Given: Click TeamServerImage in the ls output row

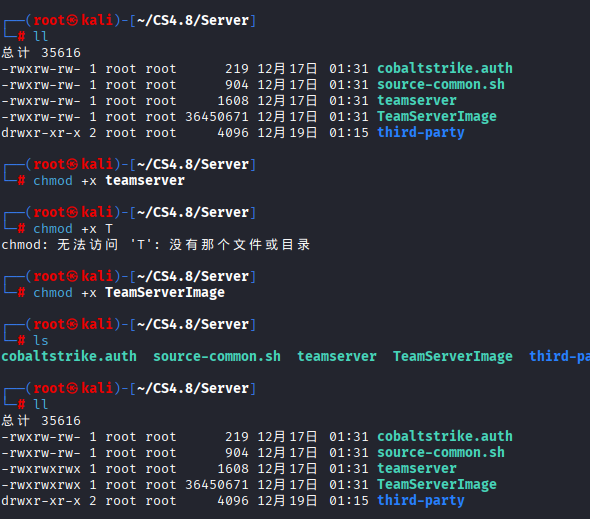Looking at the screenshot, I should tap(453, 356).
